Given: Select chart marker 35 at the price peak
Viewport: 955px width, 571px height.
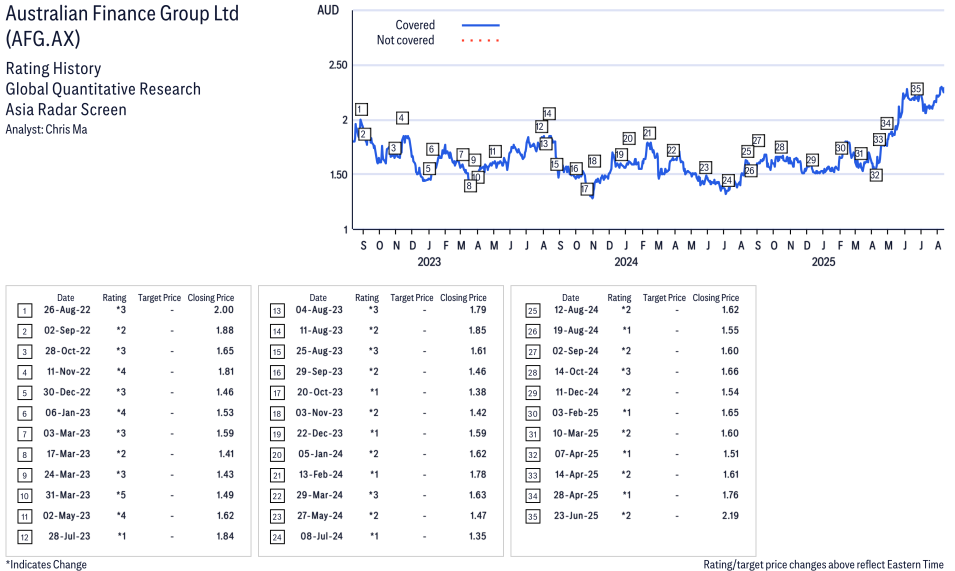Looking at the screenshot, I should tap(917, 88).
